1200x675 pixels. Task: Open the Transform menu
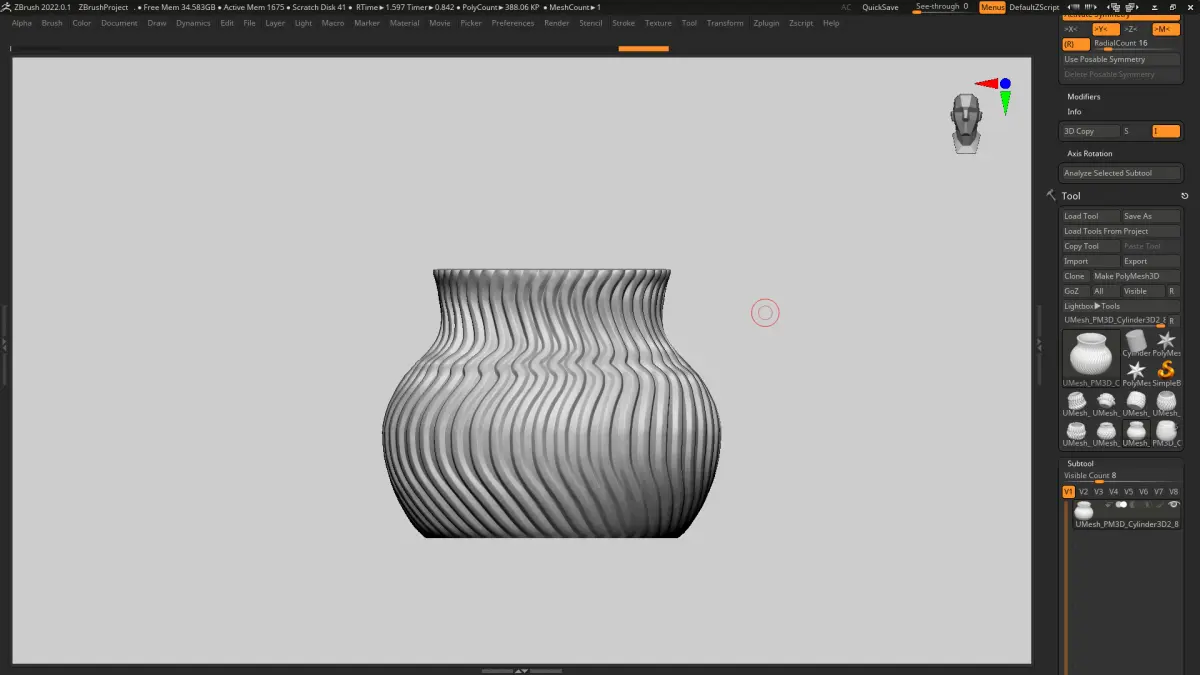coord(725,23)
